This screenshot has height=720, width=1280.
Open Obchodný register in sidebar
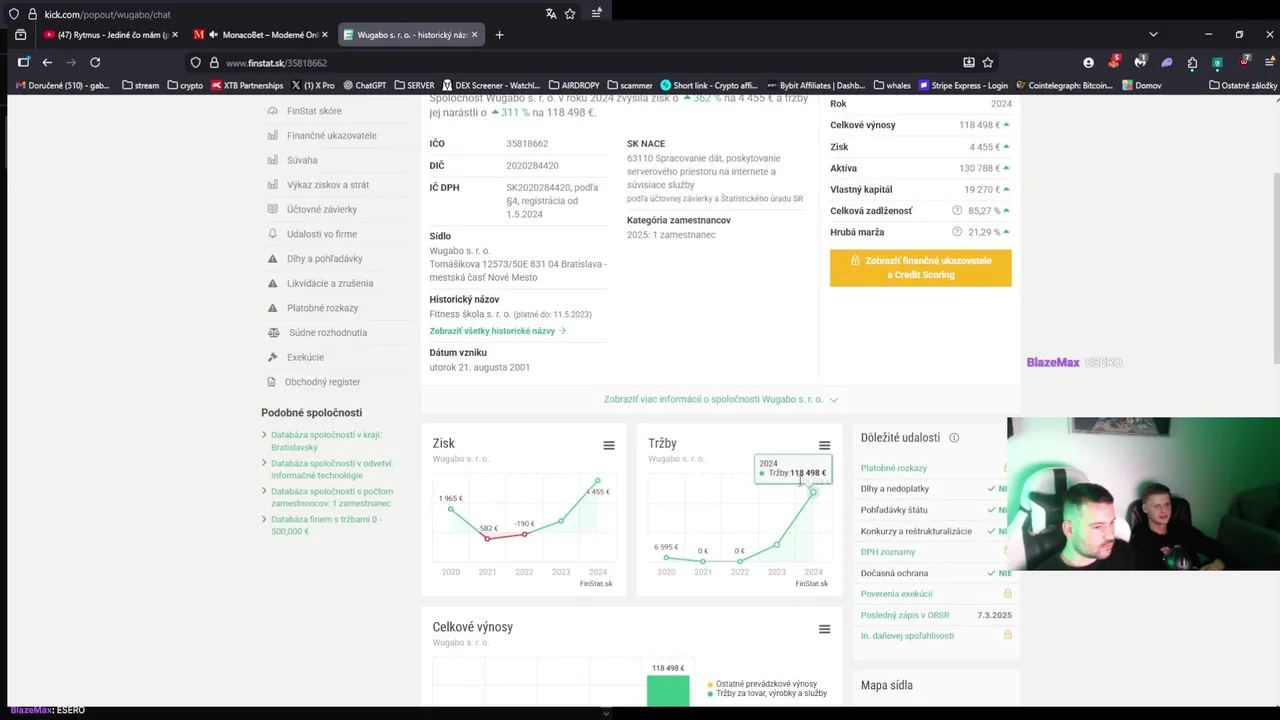point(322,382)
